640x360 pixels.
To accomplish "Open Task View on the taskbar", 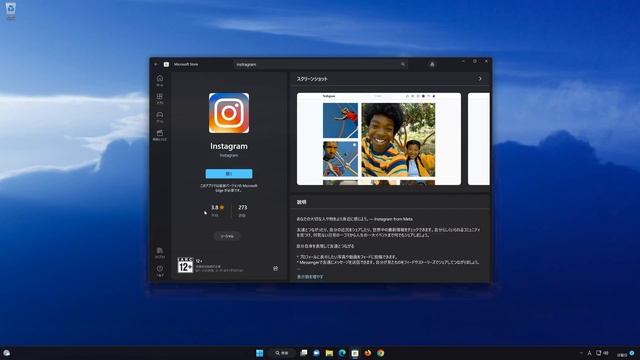I will pyautogui.click(x=304, y=353).
